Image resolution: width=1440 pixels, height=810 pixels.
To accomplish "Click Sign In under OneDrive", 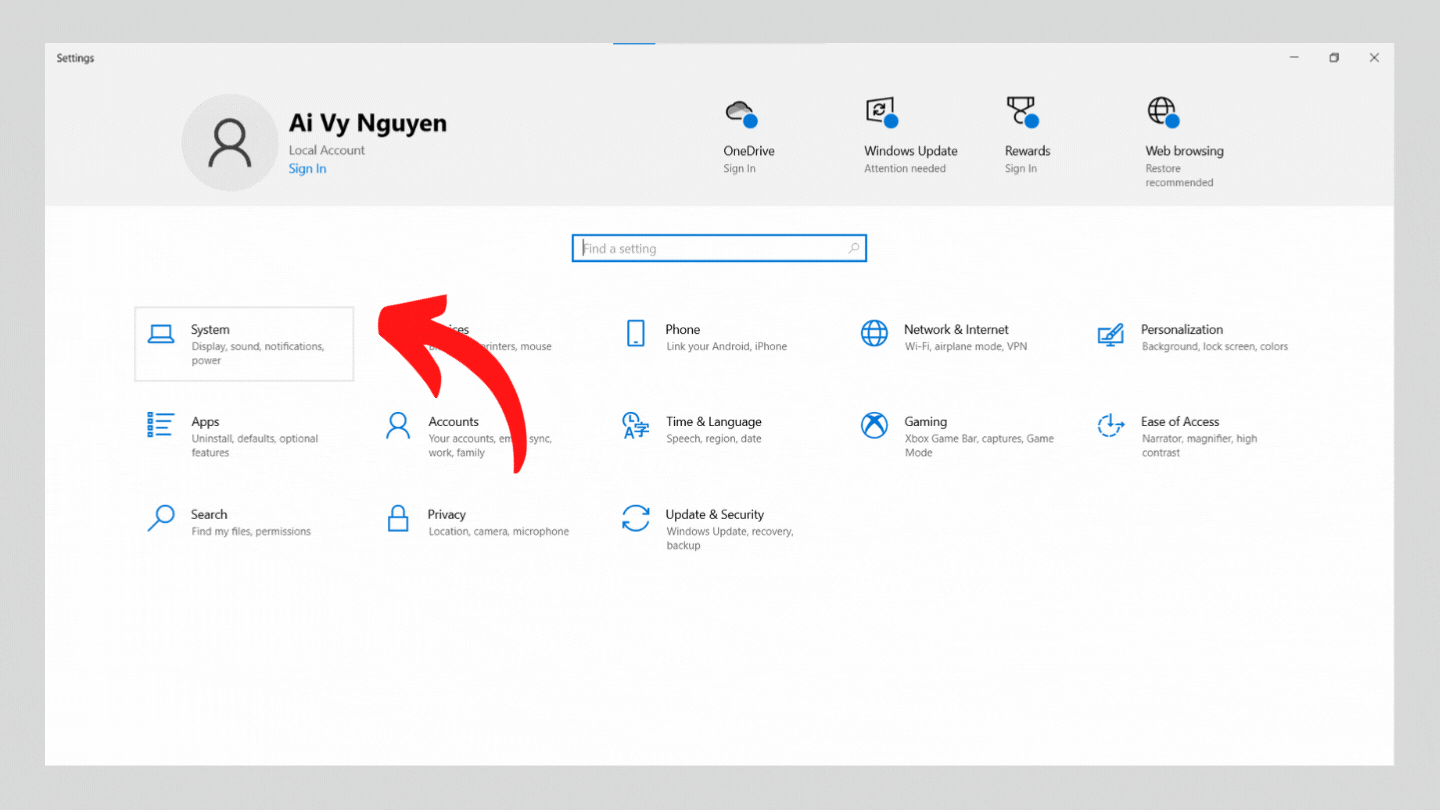I will [x=739, y=169].
